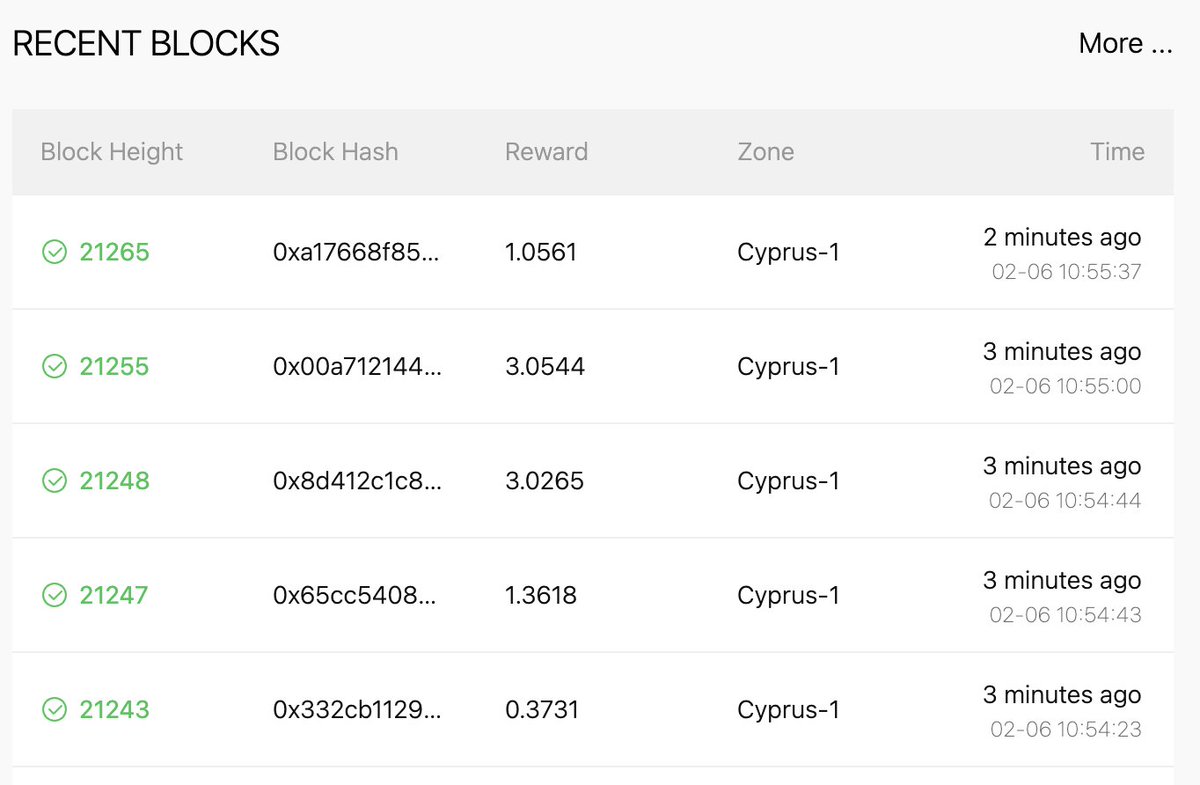The height and width of the screenshot is (785, 1200).
Task: Click Cyprus-1 zone in block 21248 row
Action: click(788, 481)
